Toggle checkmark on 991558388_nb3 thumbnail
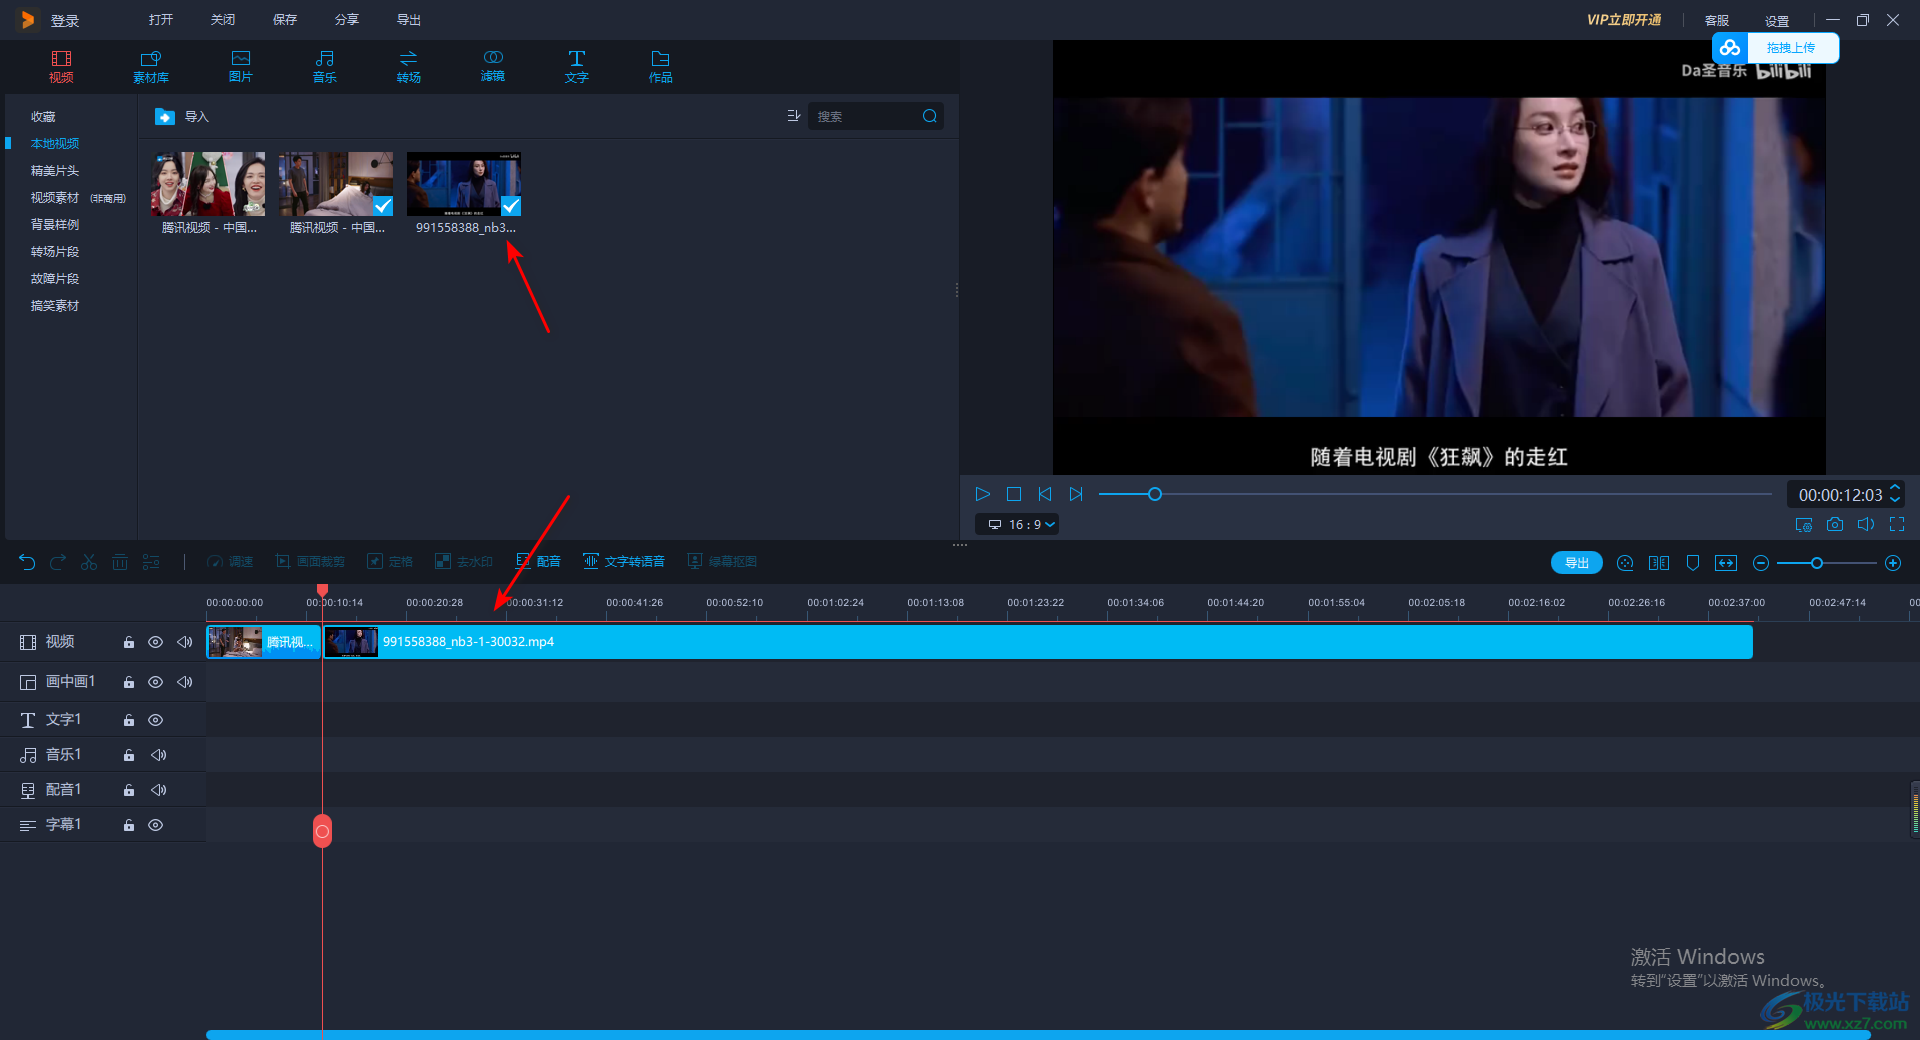The width and height of the screenshot is (1920, 1040). pos(511,206)
